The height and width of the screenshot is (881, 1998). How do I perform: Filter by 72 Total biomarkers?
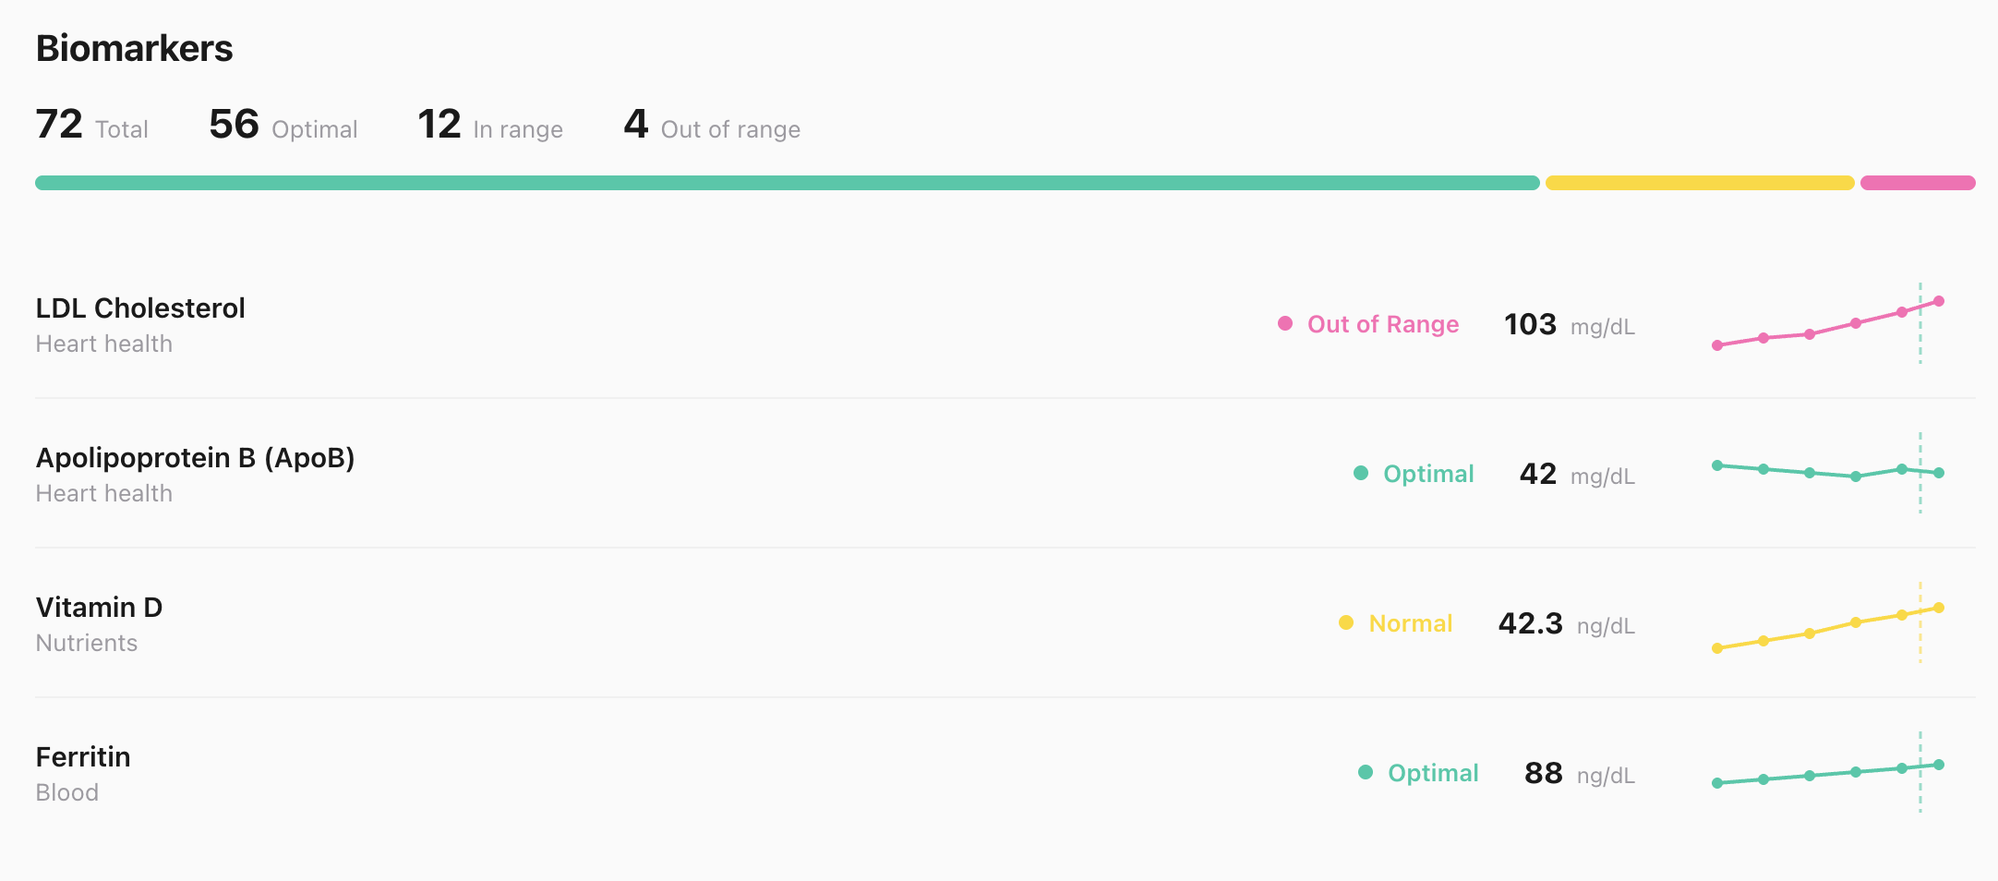pos(91,126)
